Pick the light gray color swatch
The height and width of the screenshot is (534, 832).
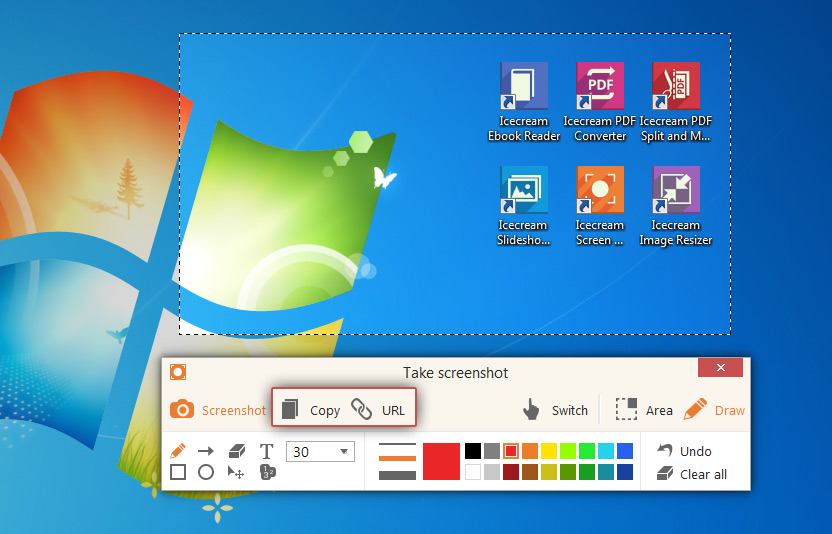pyautogui.click(x=492, y=472)
